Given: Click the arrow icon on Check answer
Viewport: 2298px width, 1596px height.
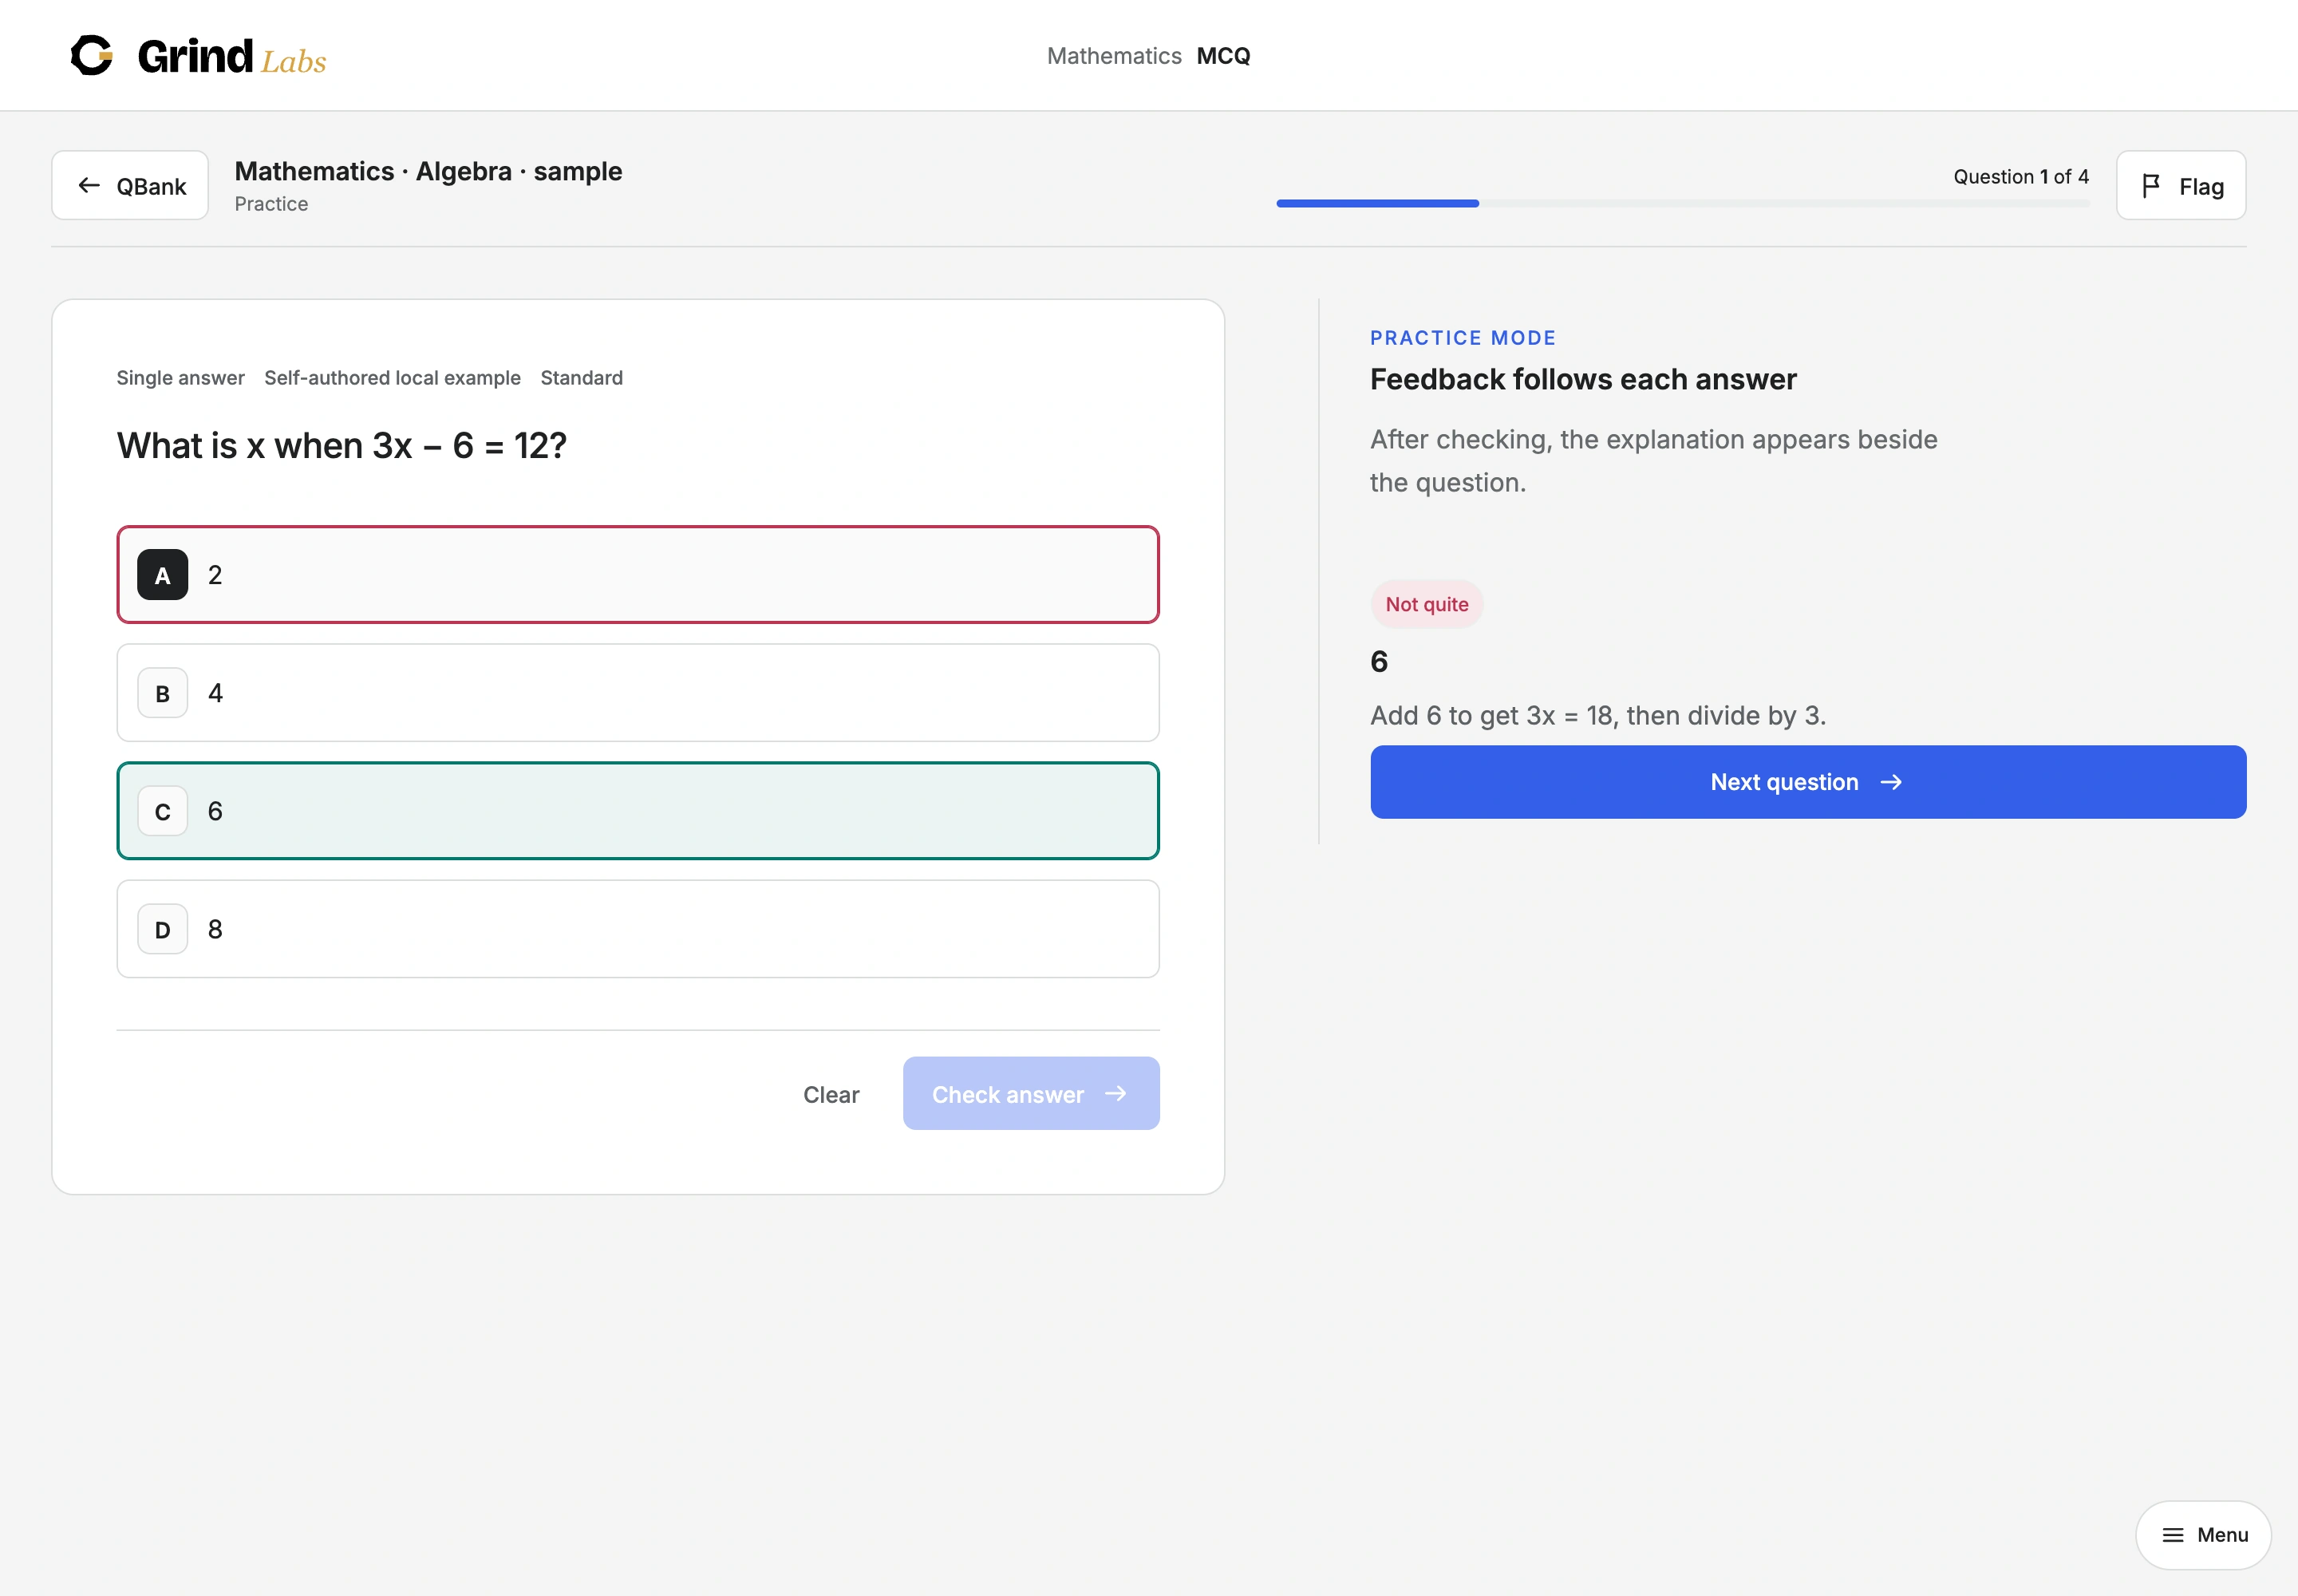Looking at the screenshot, I should pyautogui.click(x=1116, y=1094).
